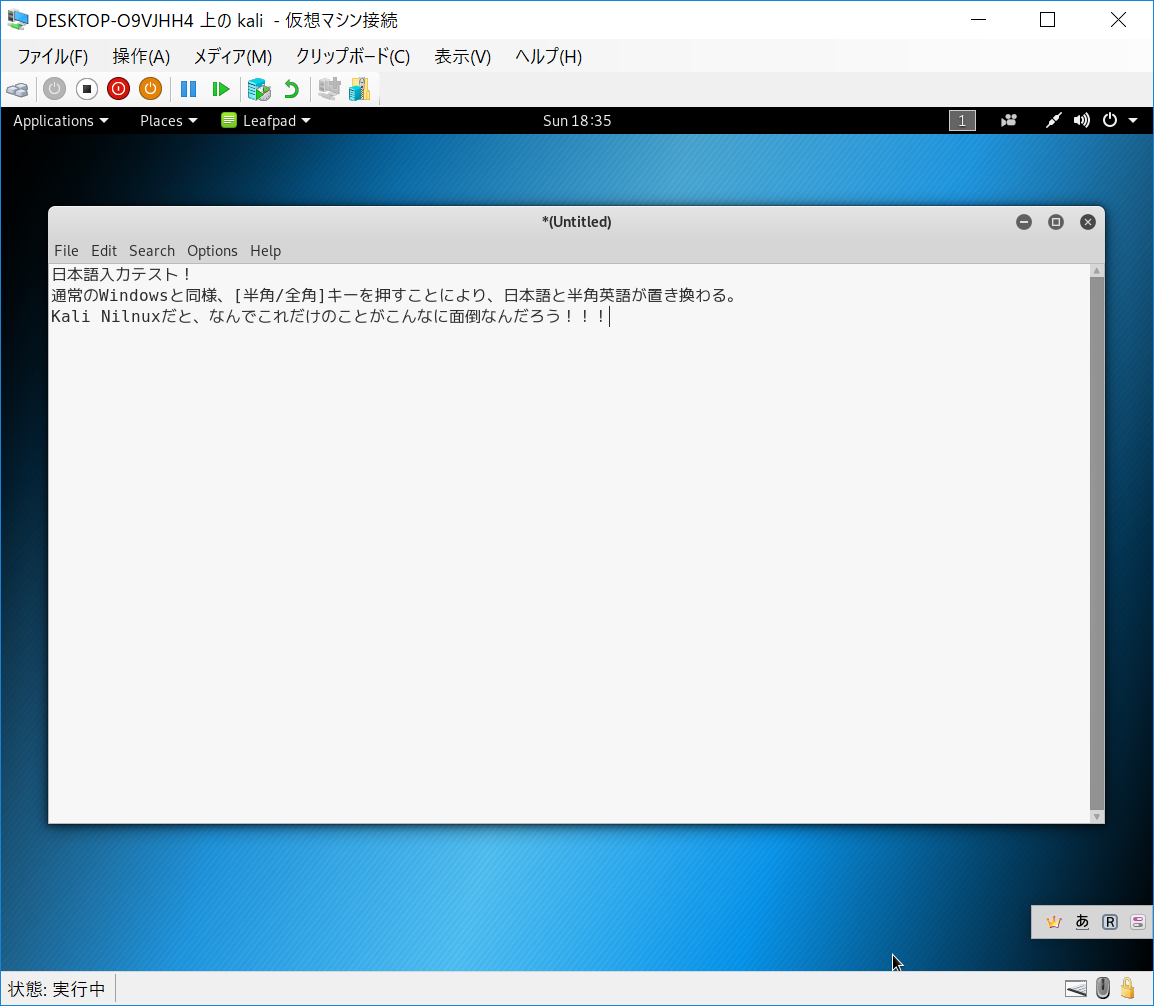Click the speaker volume icon in Kali panel
Viewport: 1154px width, 1006px height.
coord(1081,121)
